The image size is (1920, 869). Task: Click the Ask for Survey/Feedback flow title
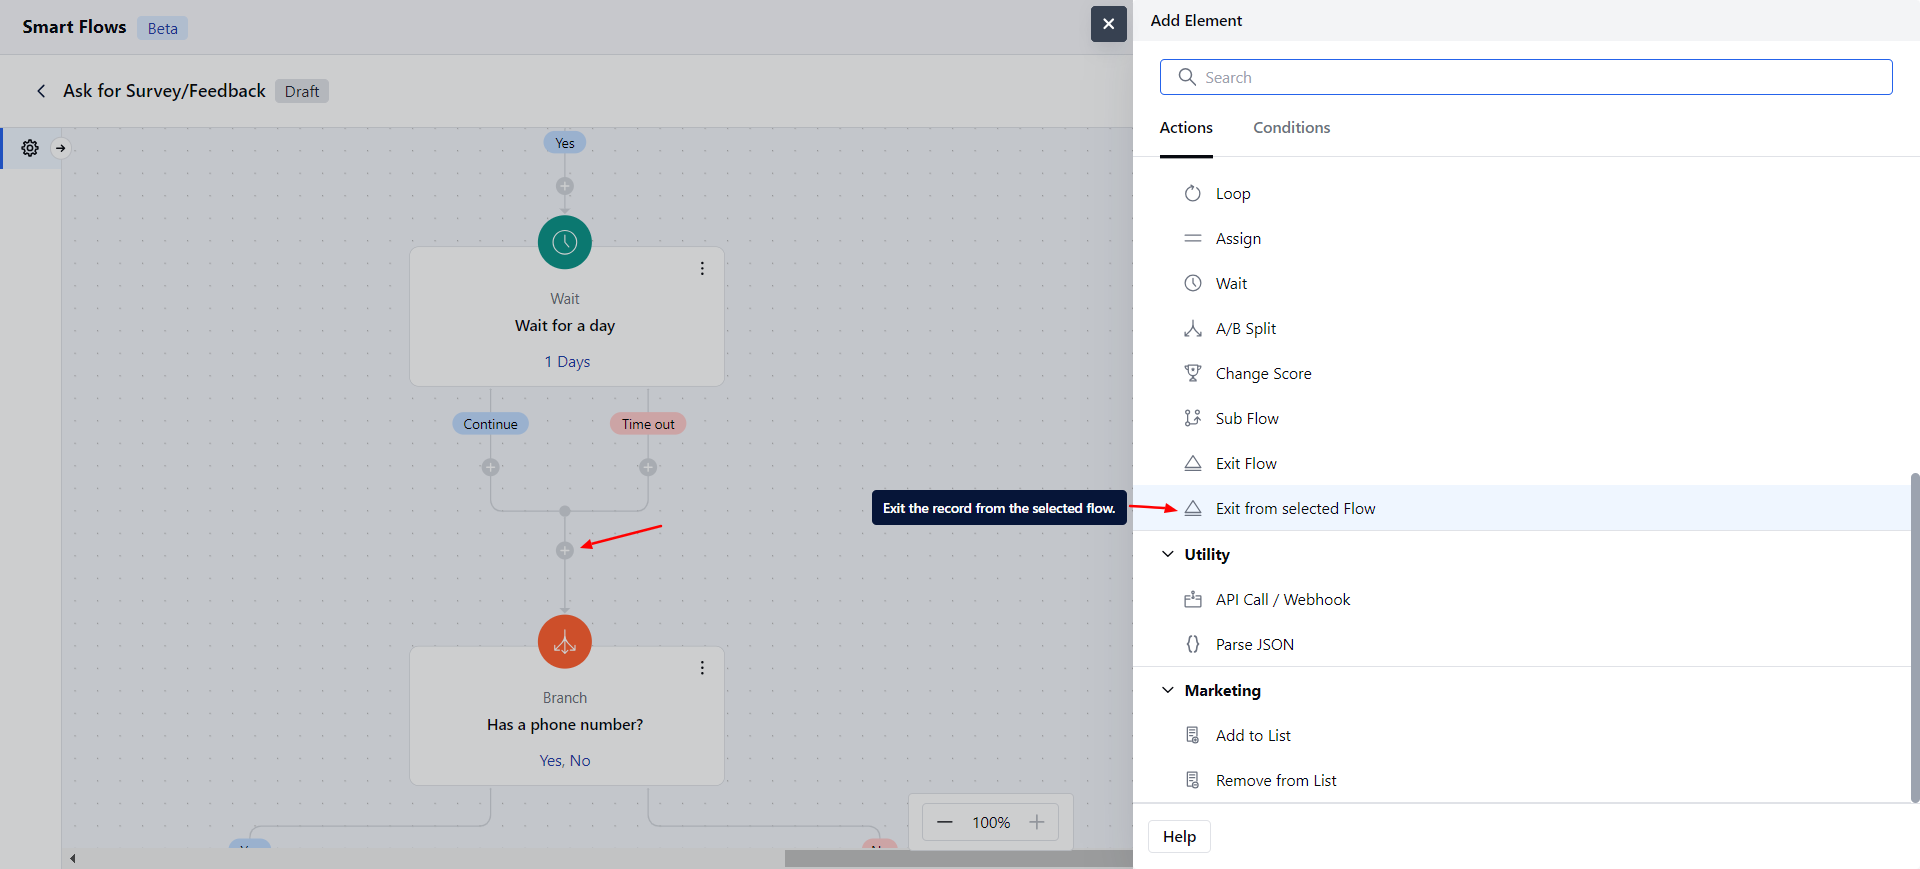click(164, 91)
